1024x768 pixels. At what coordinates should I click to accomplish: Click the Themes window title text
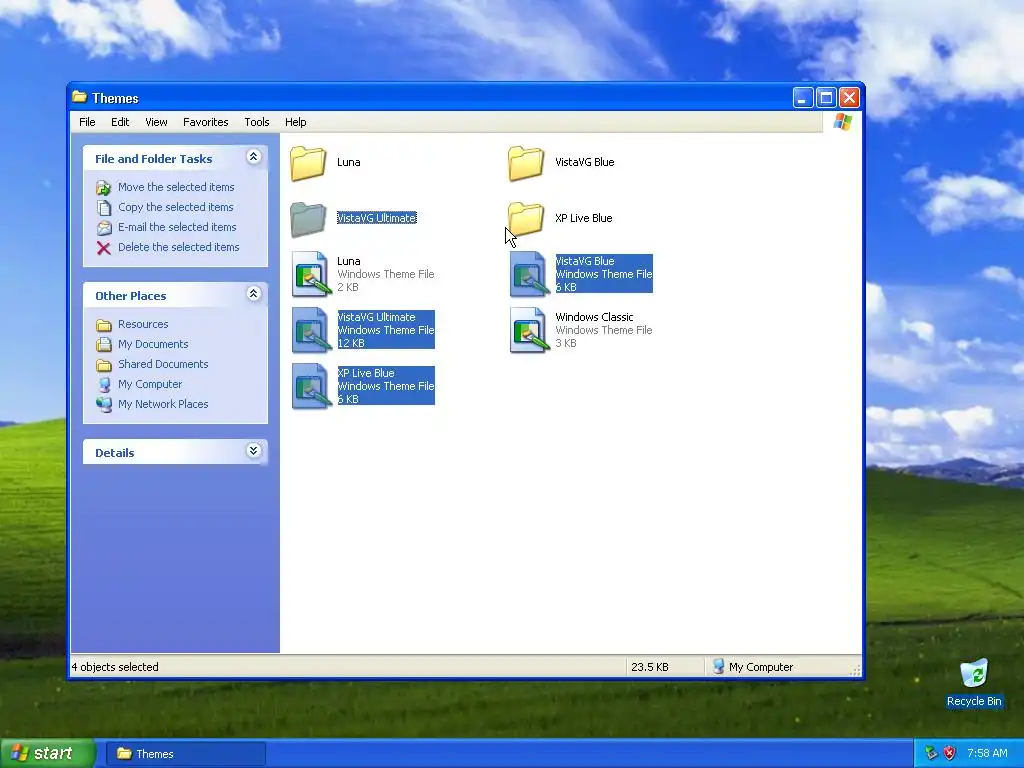[115, 98]
